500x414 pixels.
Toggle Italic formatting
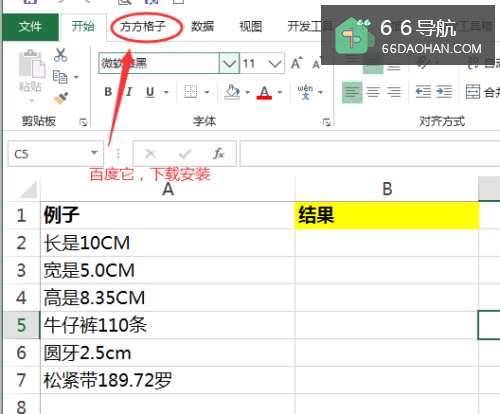(x=129, y=92)
